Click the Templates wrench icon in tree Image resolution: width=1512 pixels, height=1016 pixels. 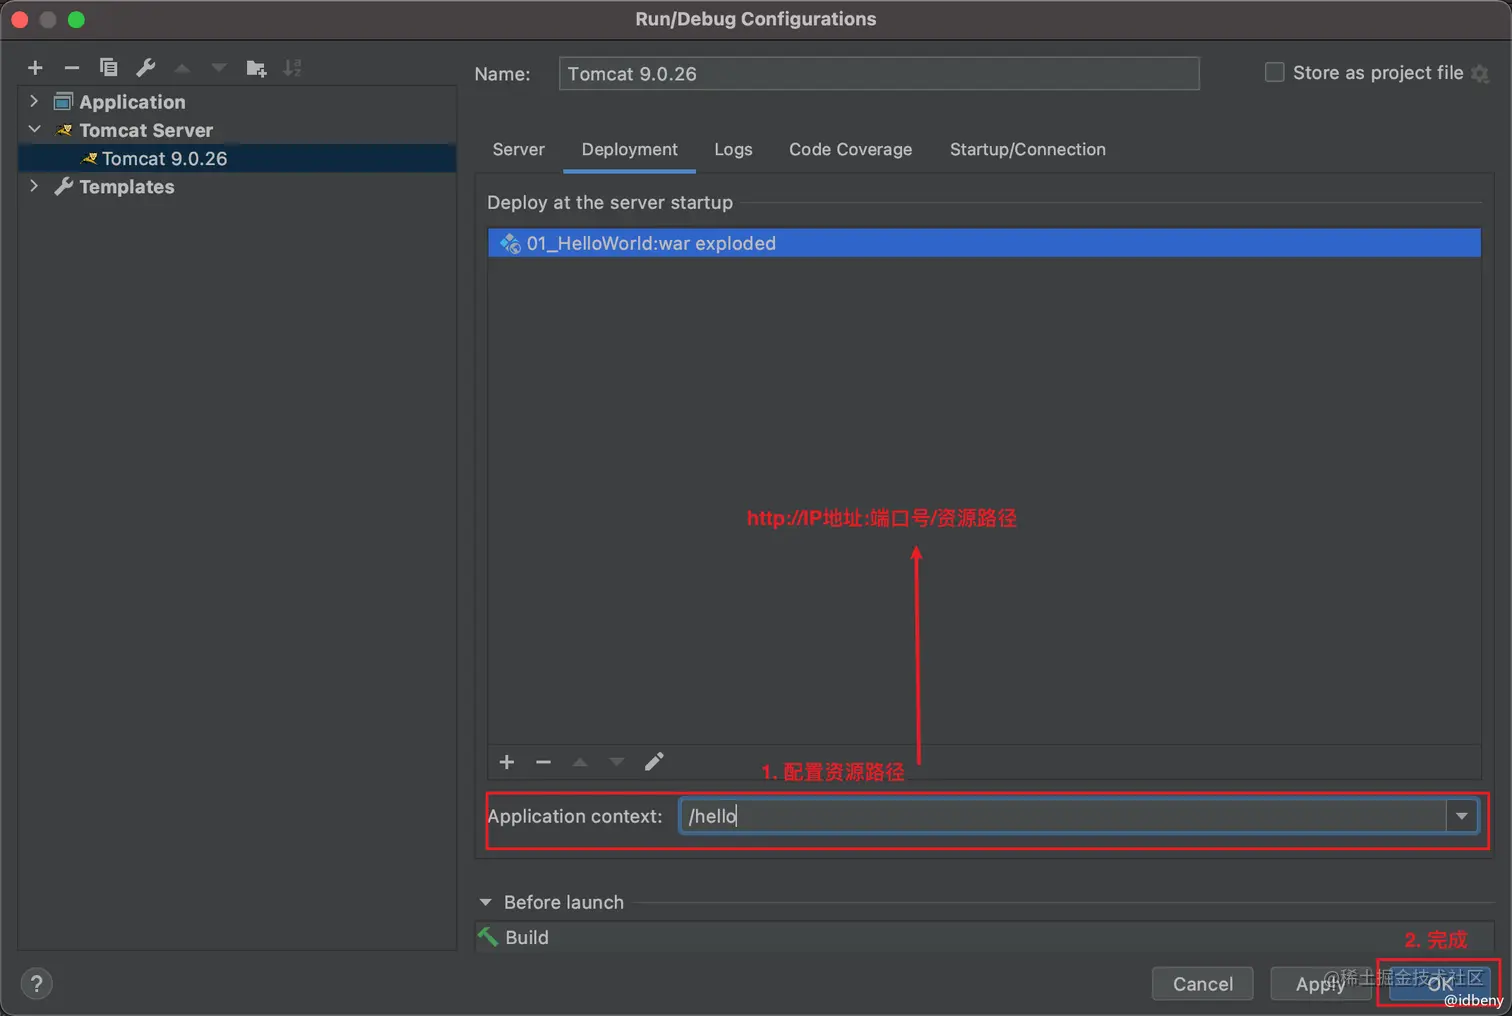click(63, 186)
